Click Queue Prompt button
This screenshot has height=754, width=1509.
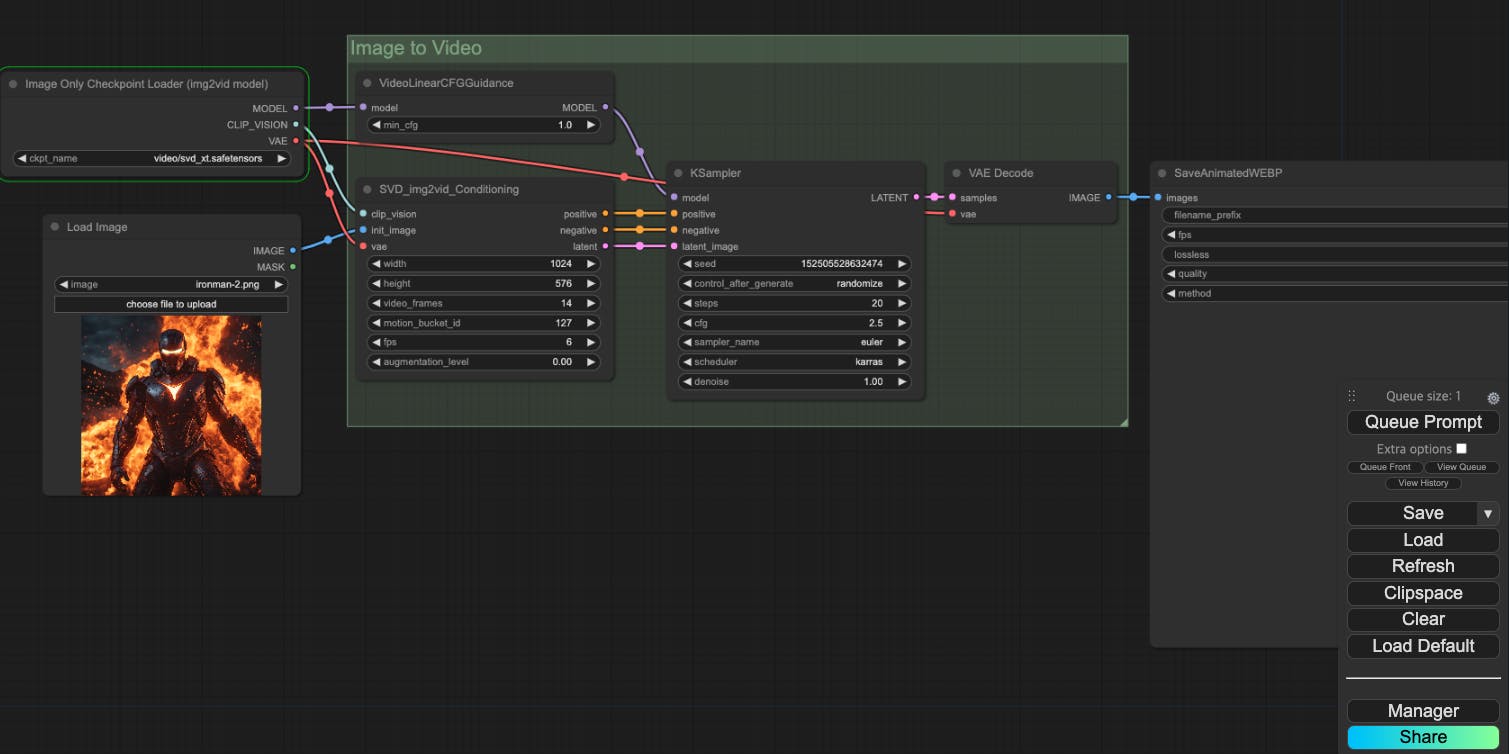coord(1423,422)
